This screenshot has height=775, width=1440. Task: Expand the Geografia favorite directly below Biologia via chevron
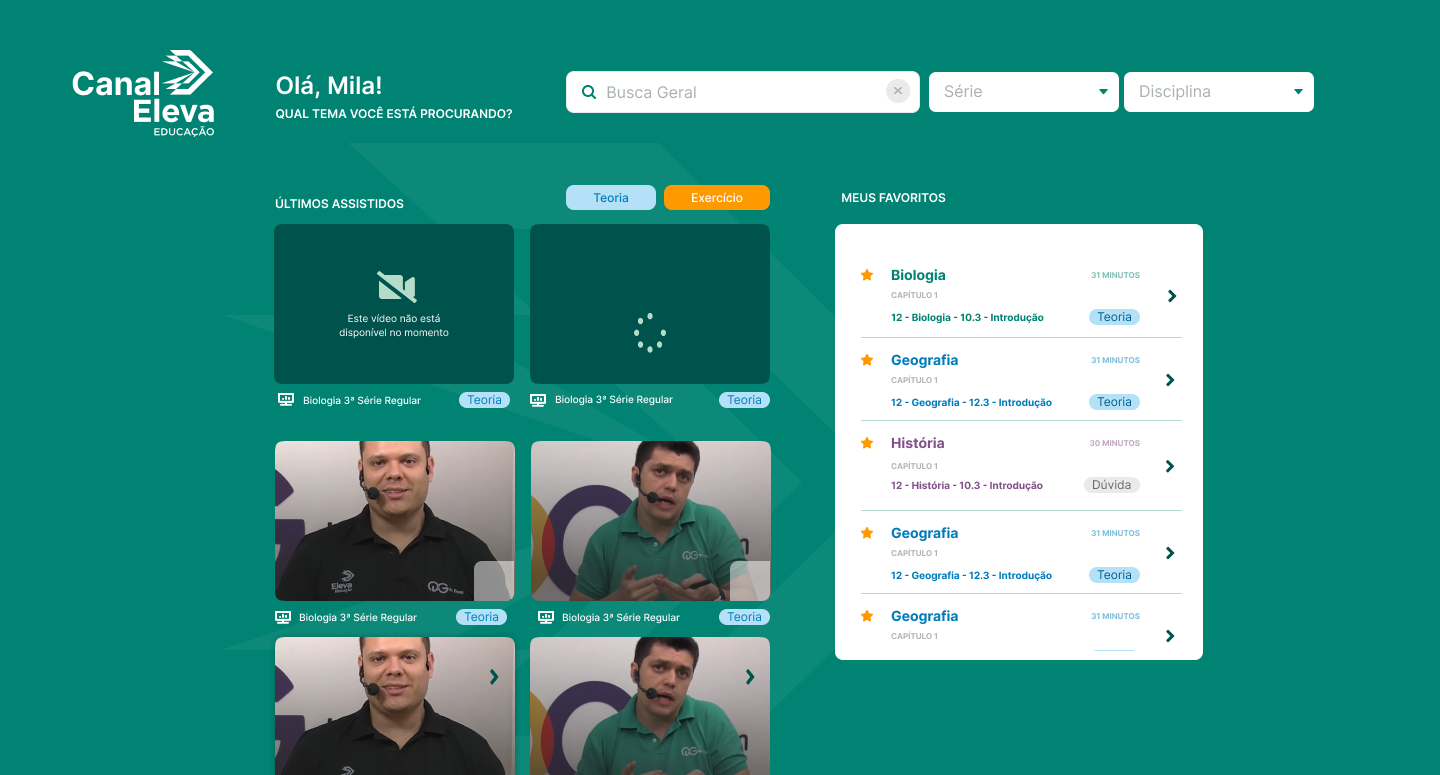tap(1172, 380)
